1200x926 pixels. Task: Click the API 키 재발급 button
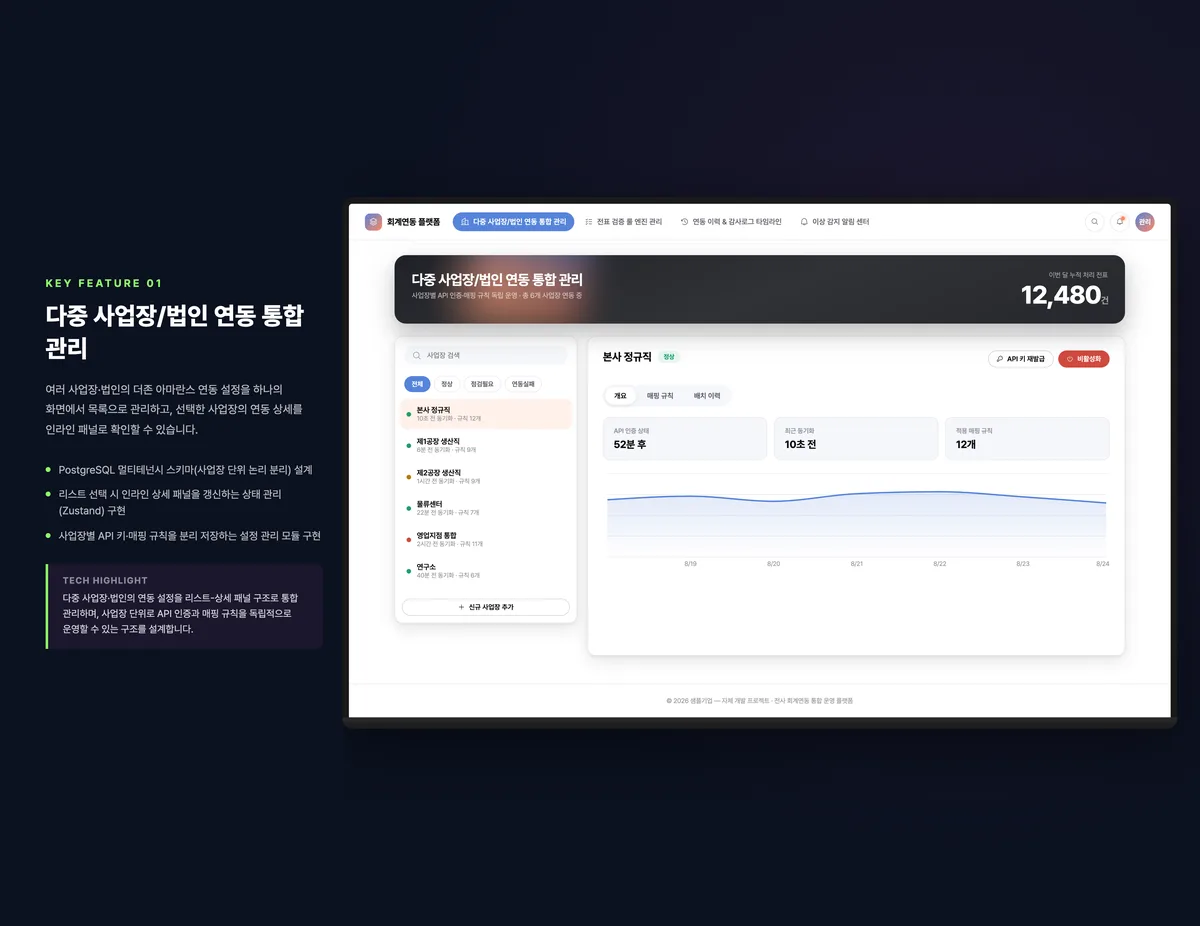(x=1020, y=358)
